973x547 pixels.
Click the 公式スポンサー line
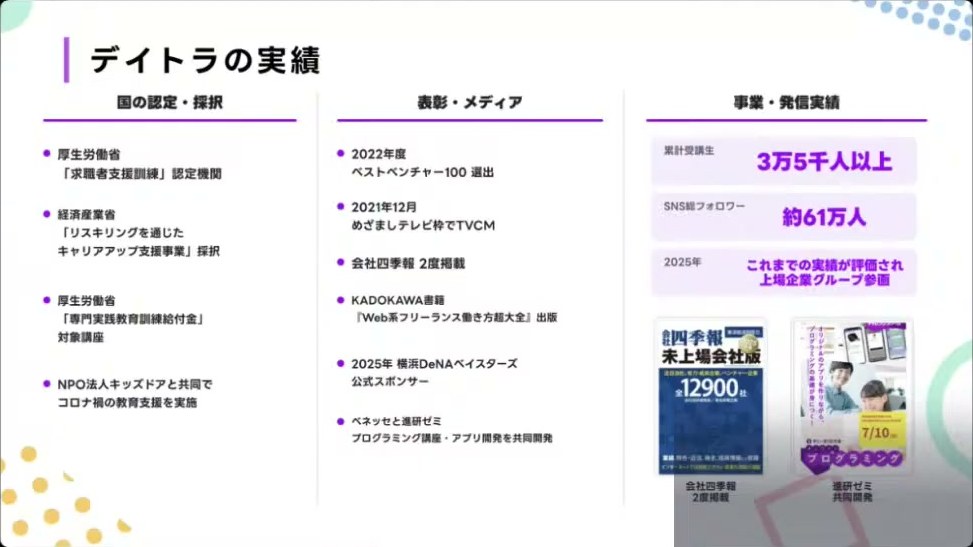click(390, 381)
